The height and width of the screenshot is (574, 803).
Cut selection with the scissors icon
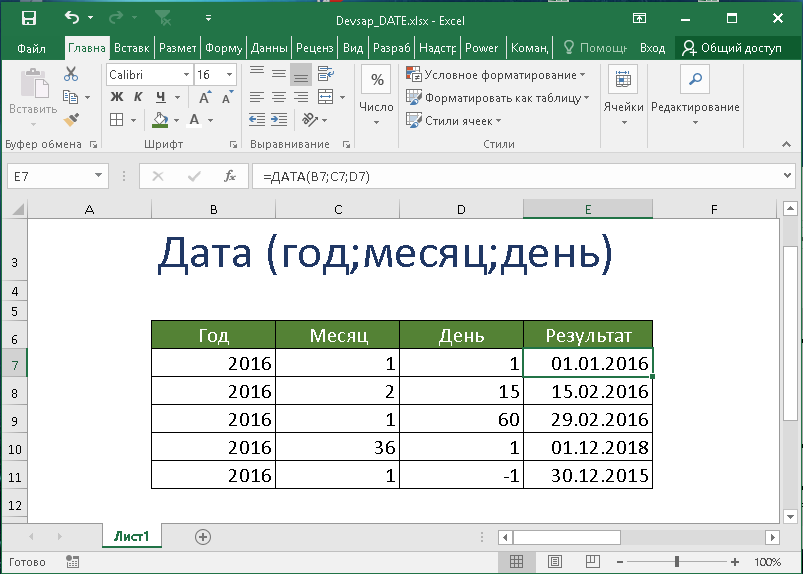pos(71,74)
